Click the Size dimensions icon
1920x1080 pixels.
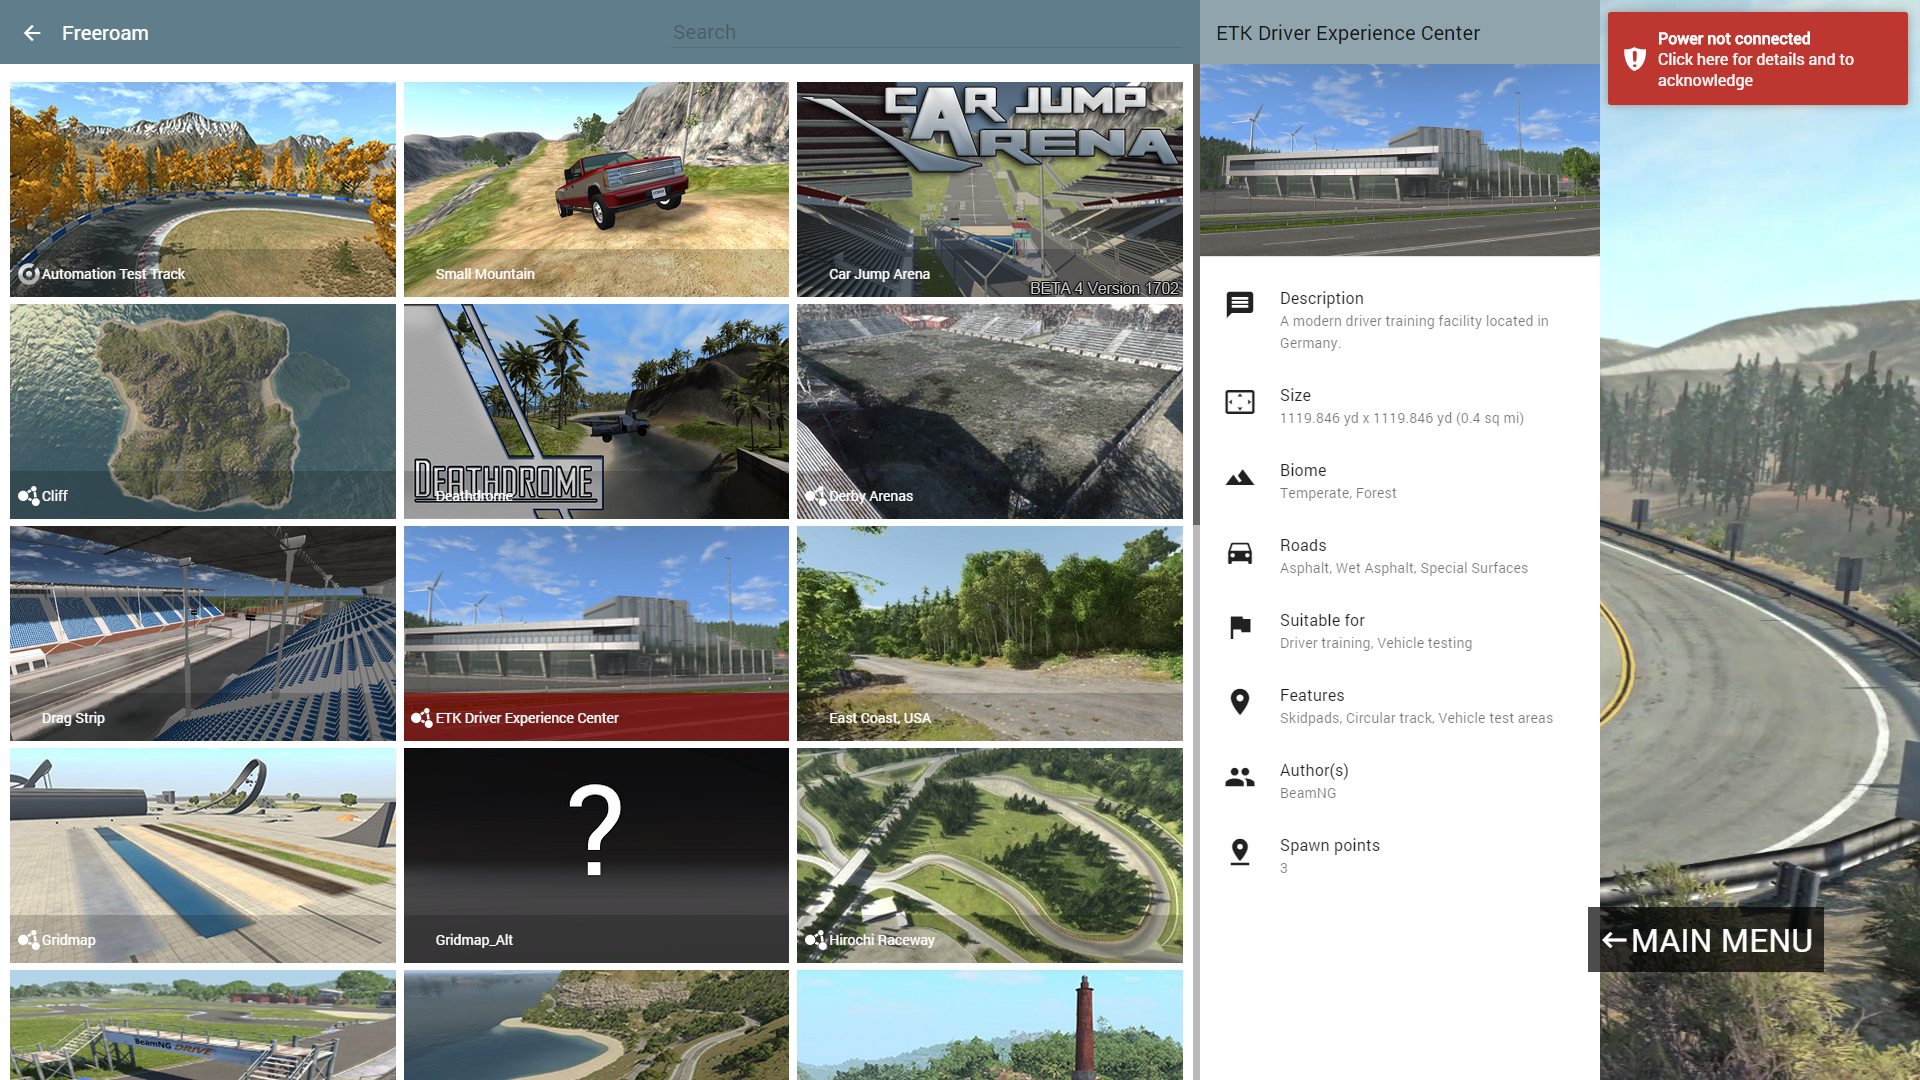1239,402
